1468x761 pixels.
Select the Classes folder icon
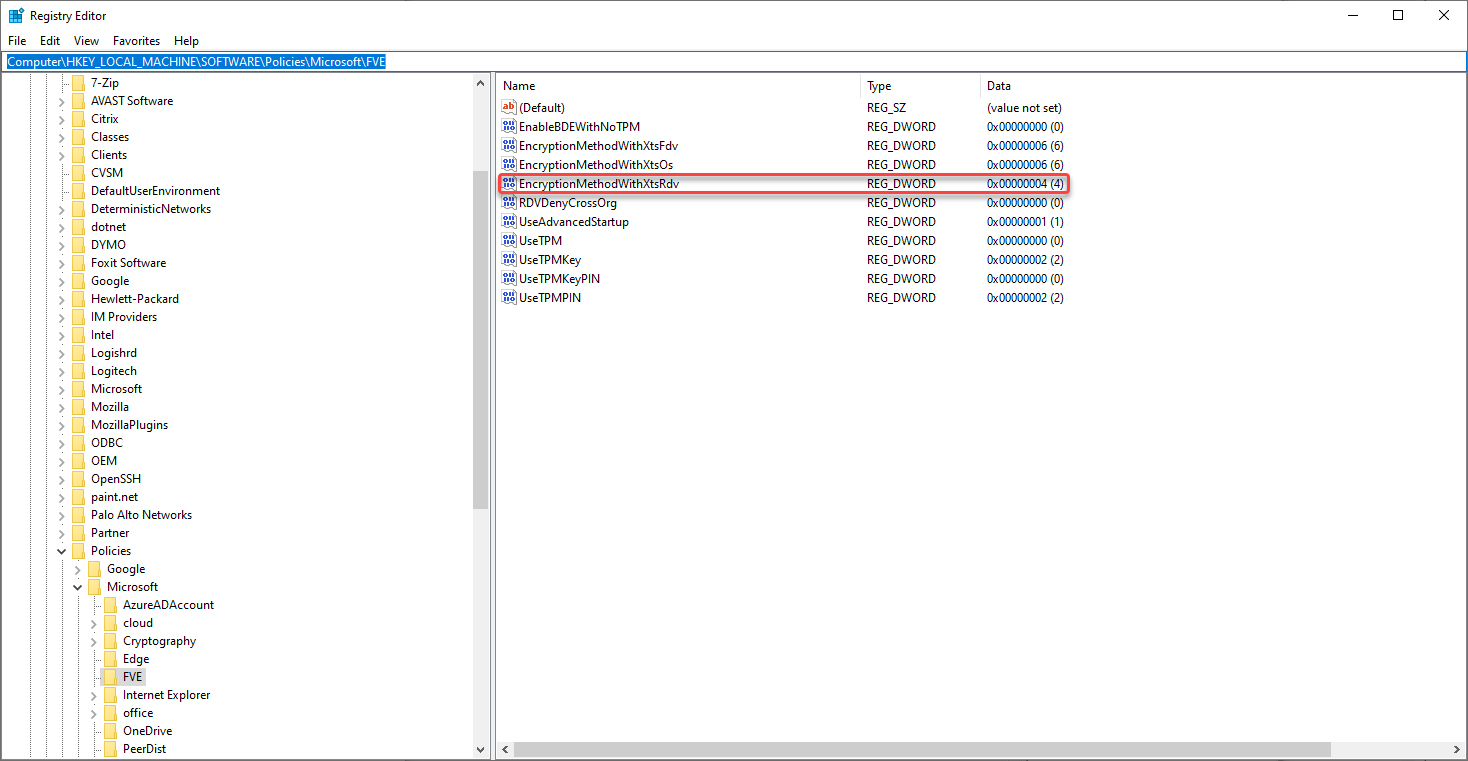click(x=78, y=137)
